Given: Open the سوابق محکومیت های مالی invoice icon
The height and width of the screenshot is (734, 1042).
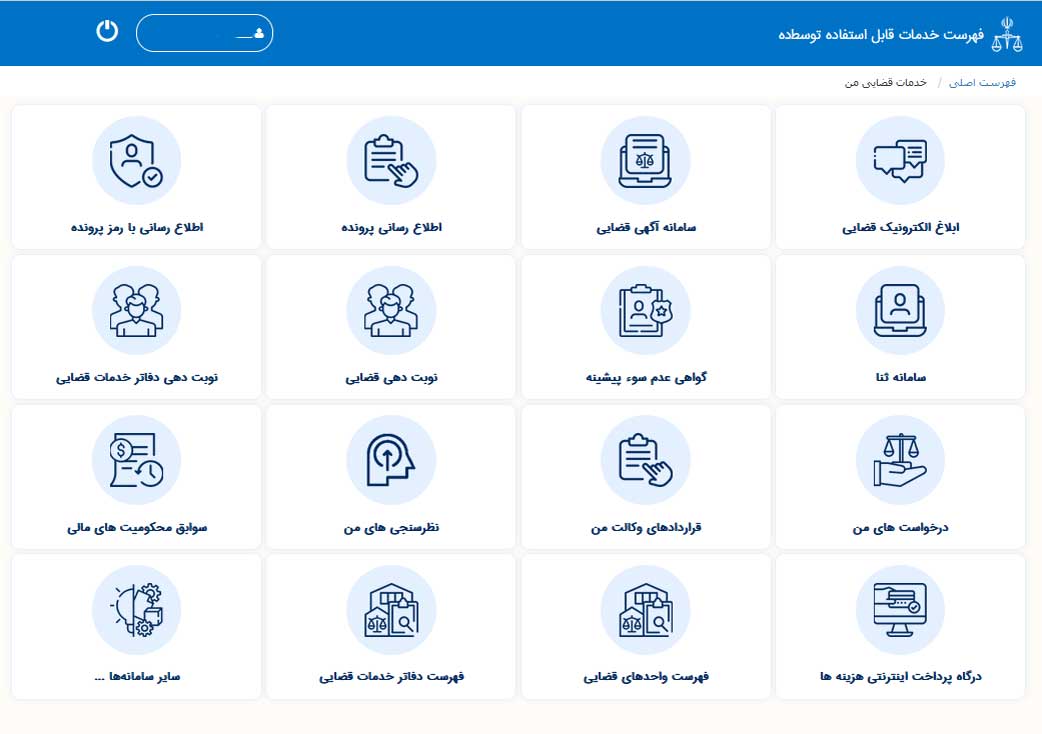Looking at the screenshot, I should 136,460.
